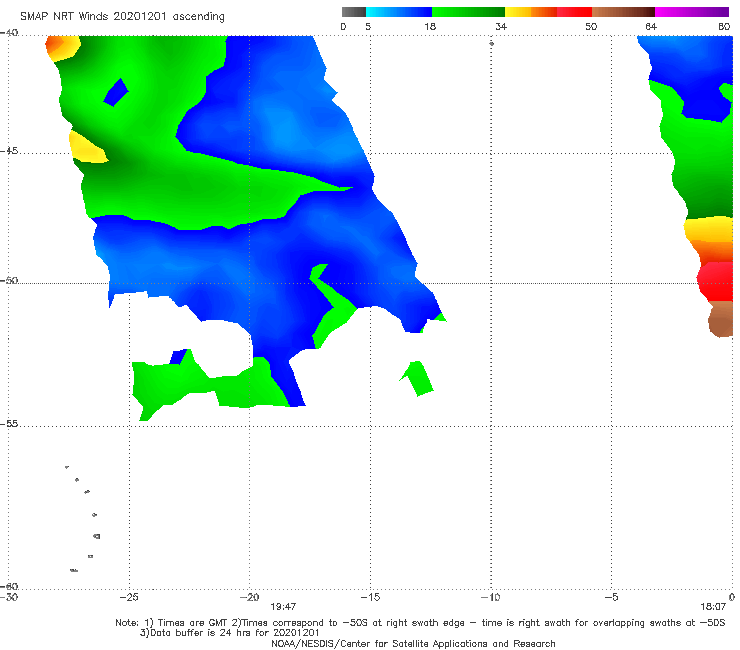The image size is (740, 650).
Task: Click the longitude label '-25'
Action: [x=129, y=597]
